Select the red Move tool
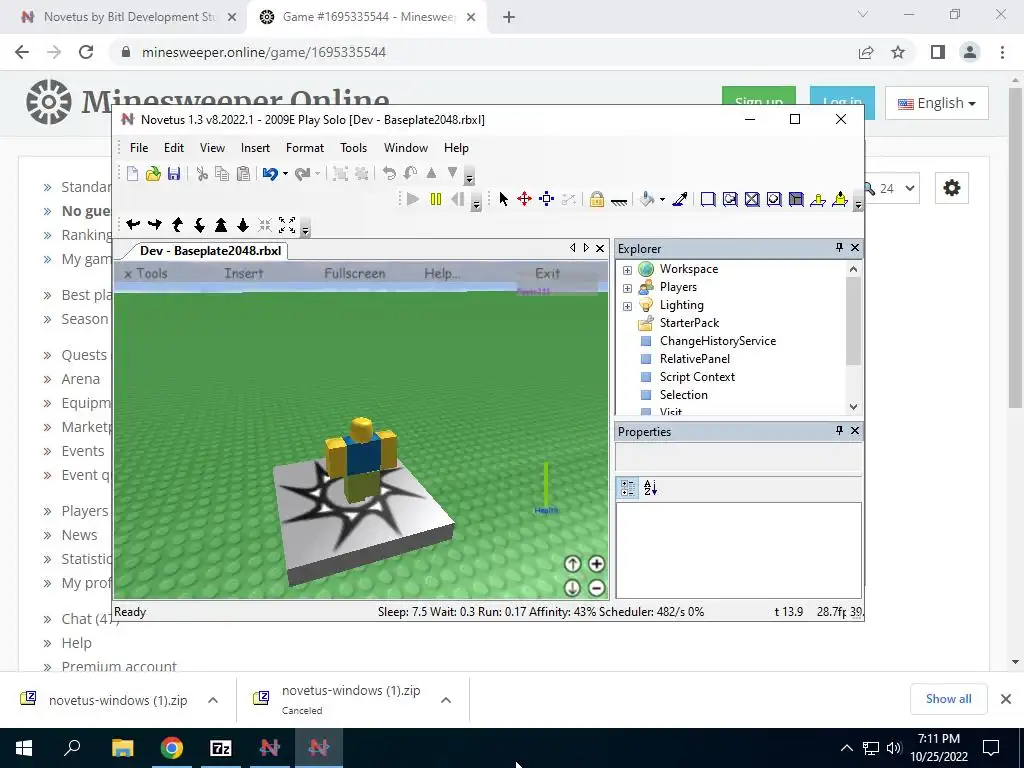This screenshot has height=768, width=1024. (524, 199)
